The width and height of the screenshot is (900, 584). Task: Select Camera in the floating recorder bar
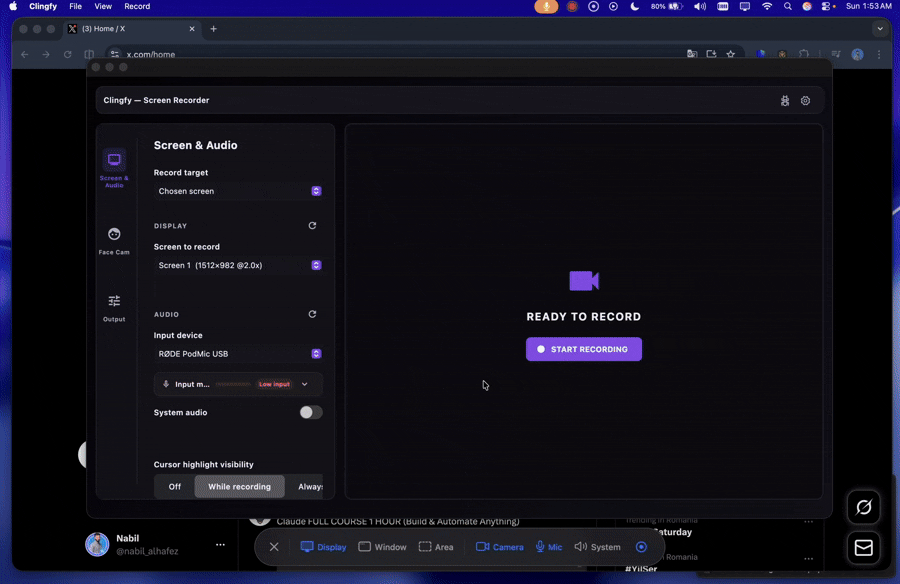[x=499, y=547]
